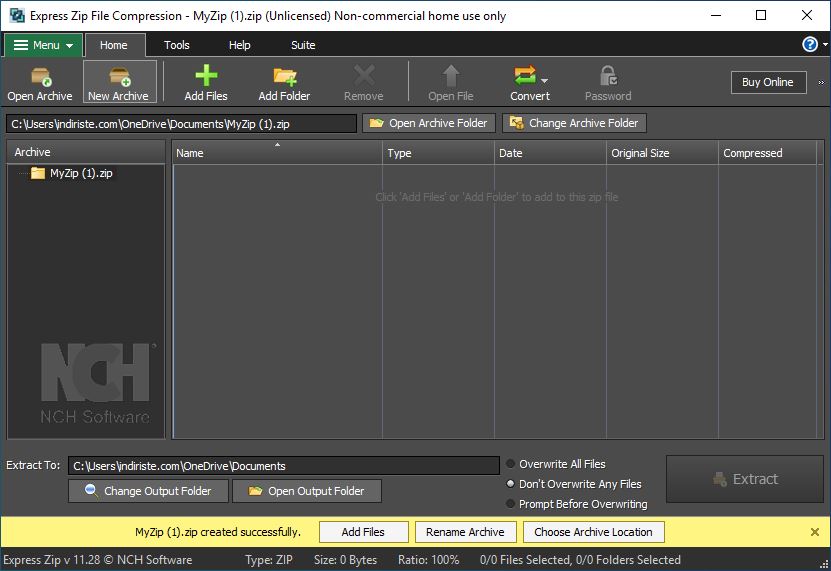Click 'Size: 0 Bytes' in status bar

click(346, 560)
